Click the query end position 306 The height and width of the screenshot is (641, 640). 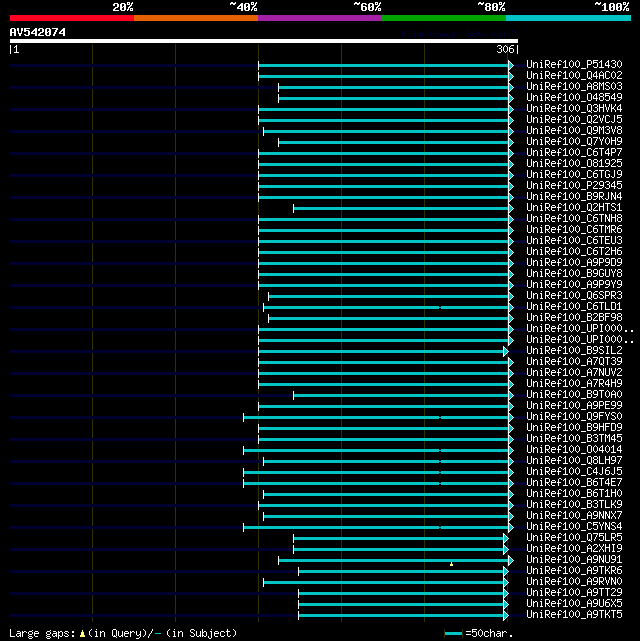(505, 49)
